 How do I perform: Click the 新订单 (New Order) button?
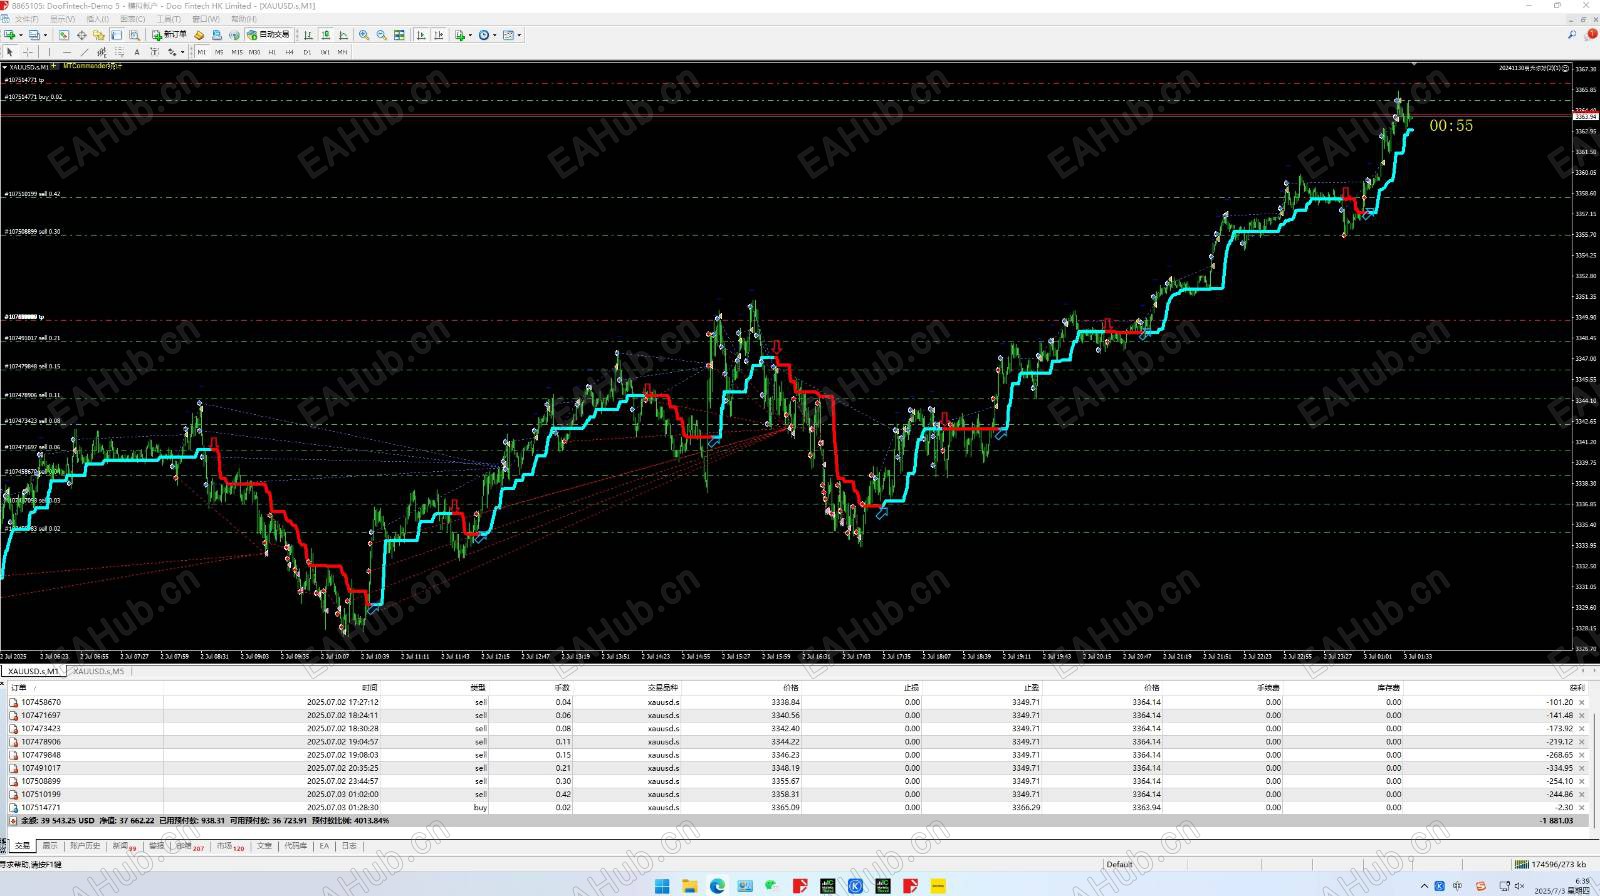169,35
